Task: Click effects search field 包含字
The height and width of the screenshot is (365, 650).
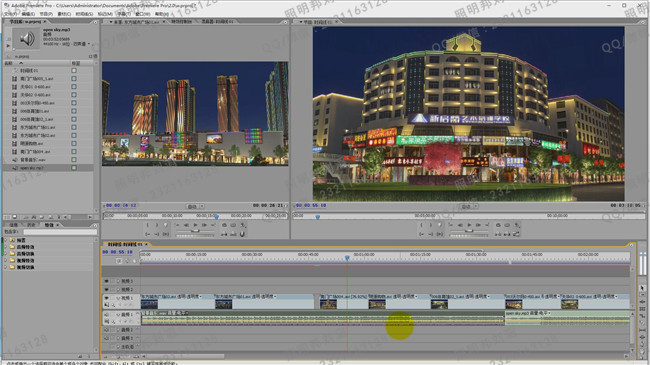Action: click(60, 232)
